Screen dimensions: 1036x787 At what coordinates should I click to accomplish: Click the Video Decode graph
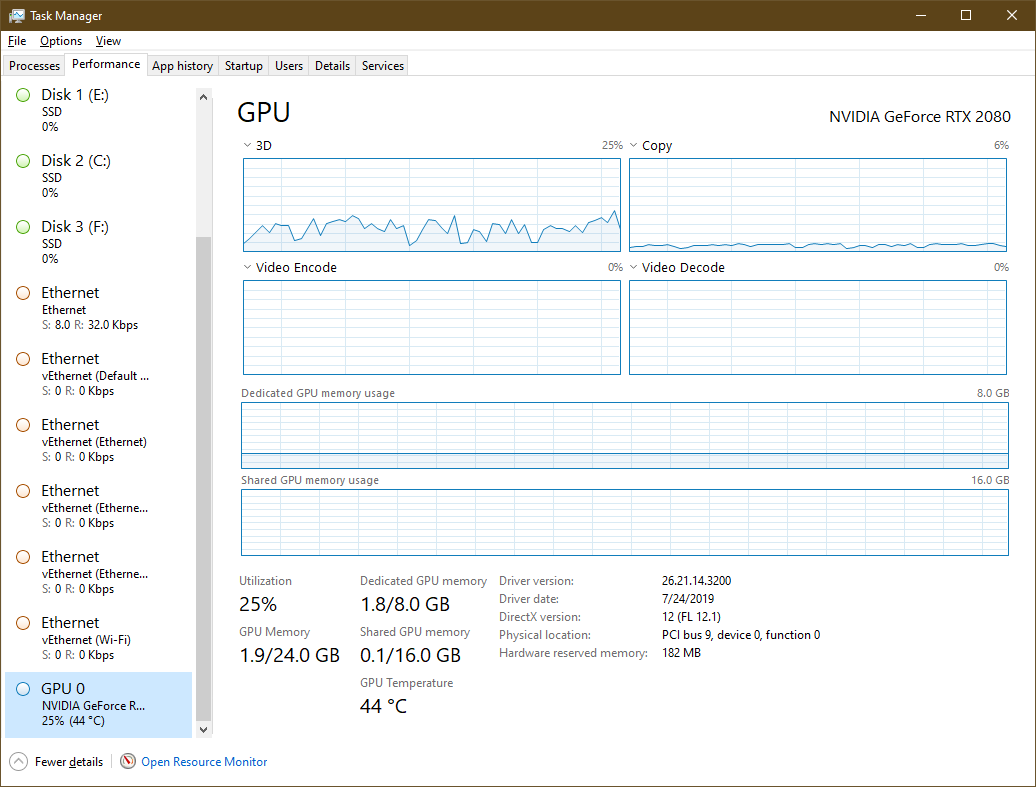point(818,328)
